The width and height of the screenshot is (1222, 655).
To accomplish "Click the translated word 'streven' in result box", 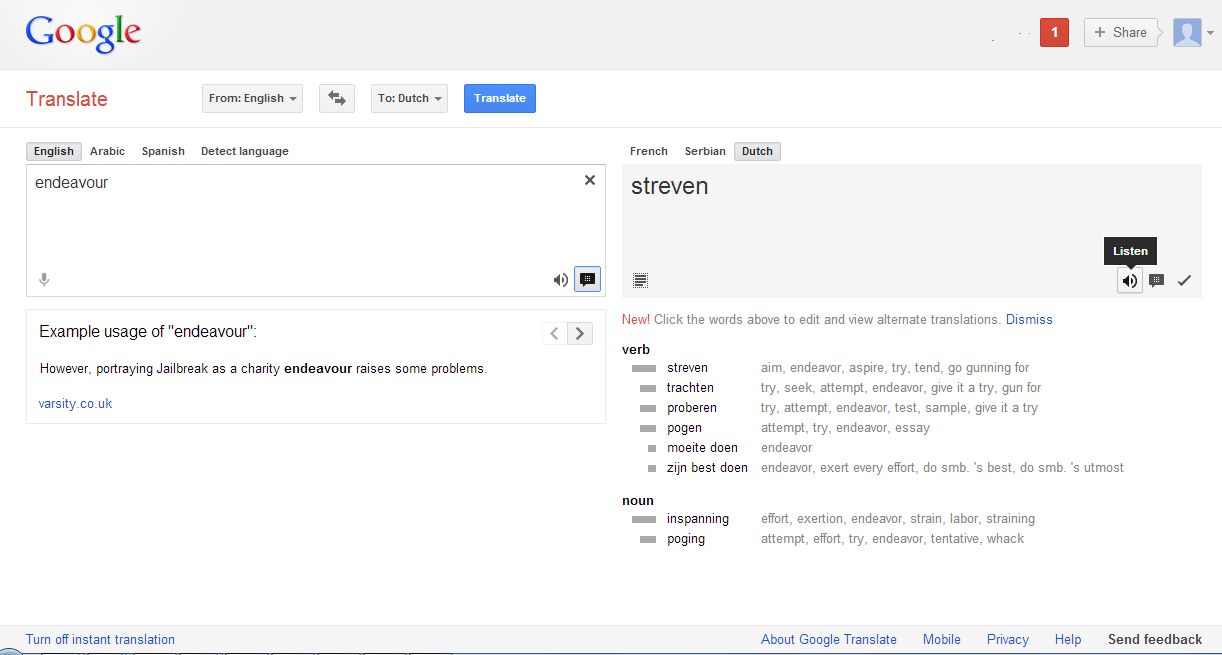I will 670,186.
